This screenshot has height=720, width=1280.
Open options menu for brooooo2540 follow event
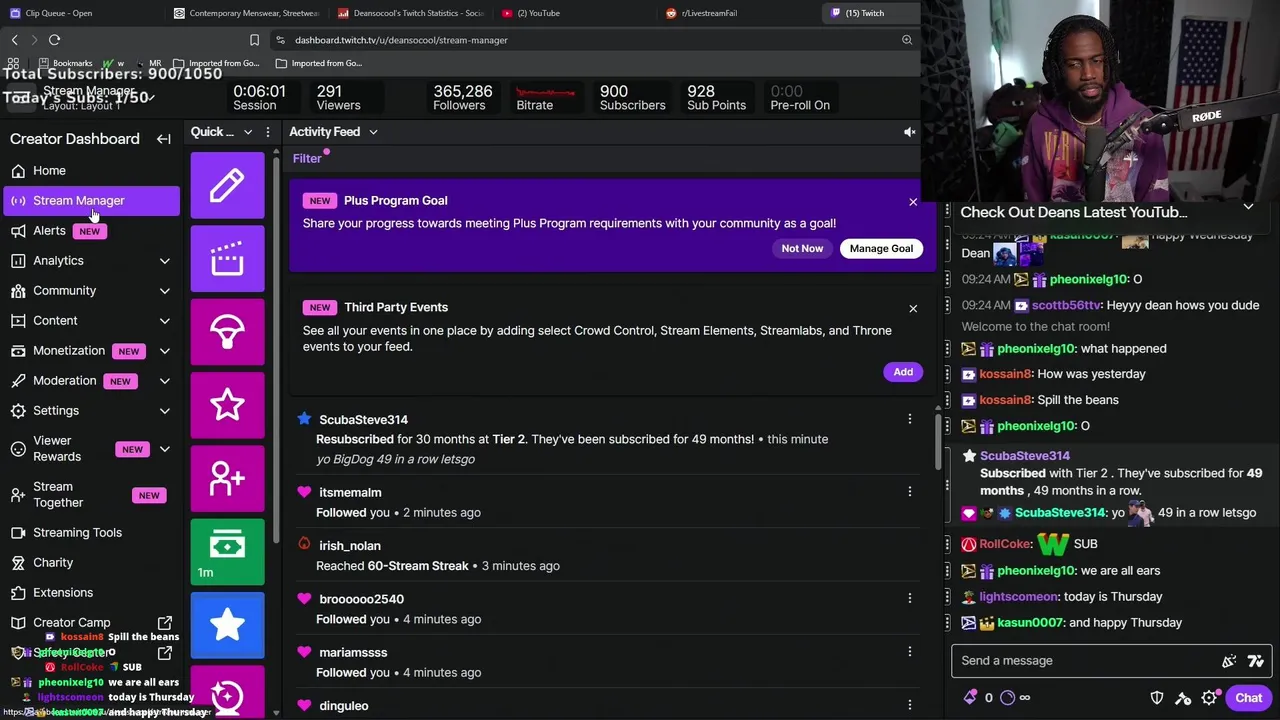(x=909, y=598)
